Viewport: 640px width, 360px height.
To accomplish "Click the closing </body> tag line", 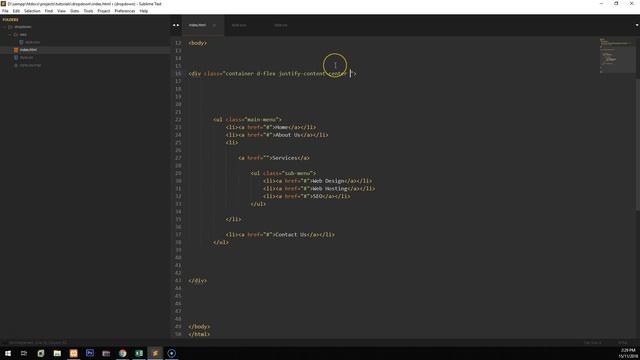I will pos(199,327).
